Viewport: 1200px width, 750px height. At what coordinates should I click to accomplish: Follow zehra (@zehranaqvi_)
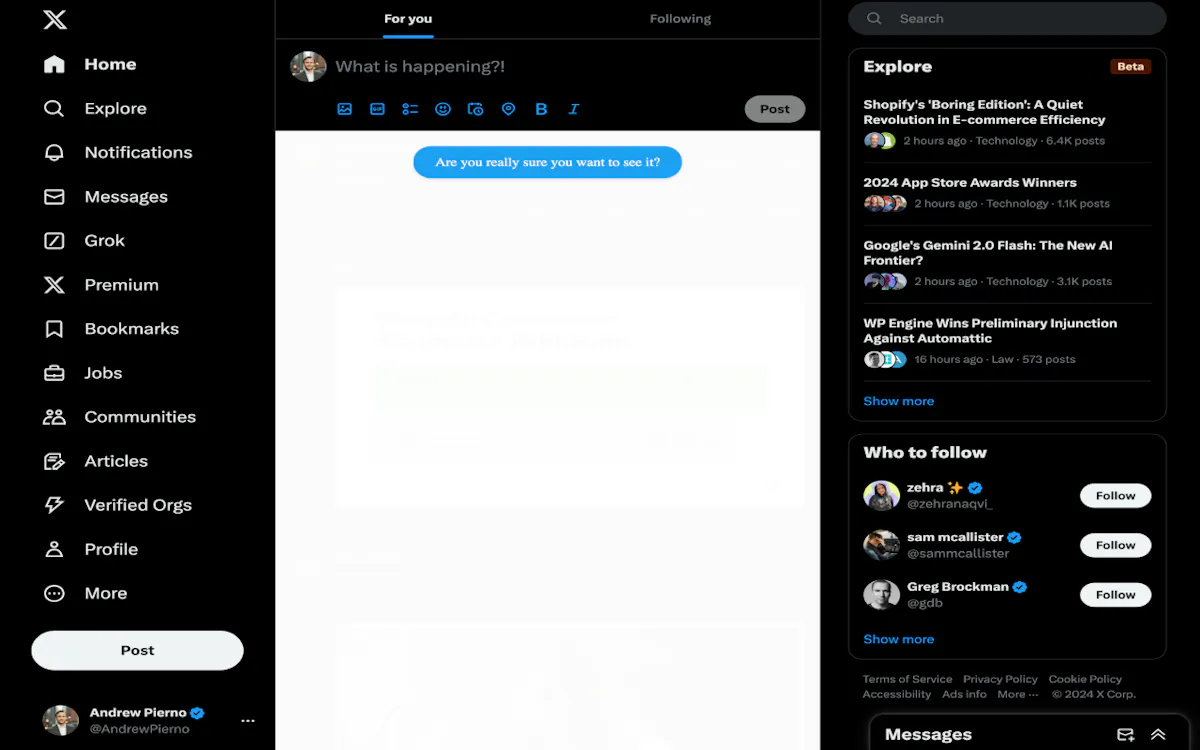pos(1115,496)
